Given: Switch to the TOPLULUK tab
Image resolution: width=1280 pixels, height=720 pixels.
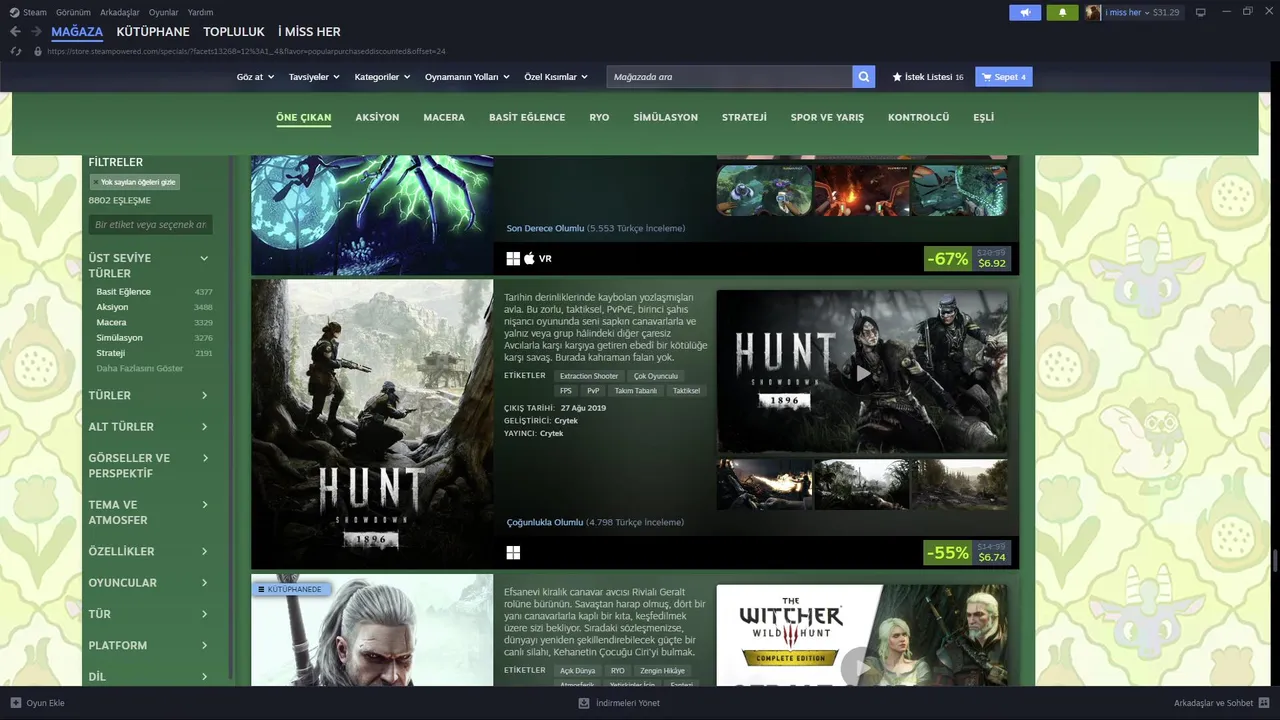Looking at the screenshot, I should pyautogui.click(x=234, y=32).
